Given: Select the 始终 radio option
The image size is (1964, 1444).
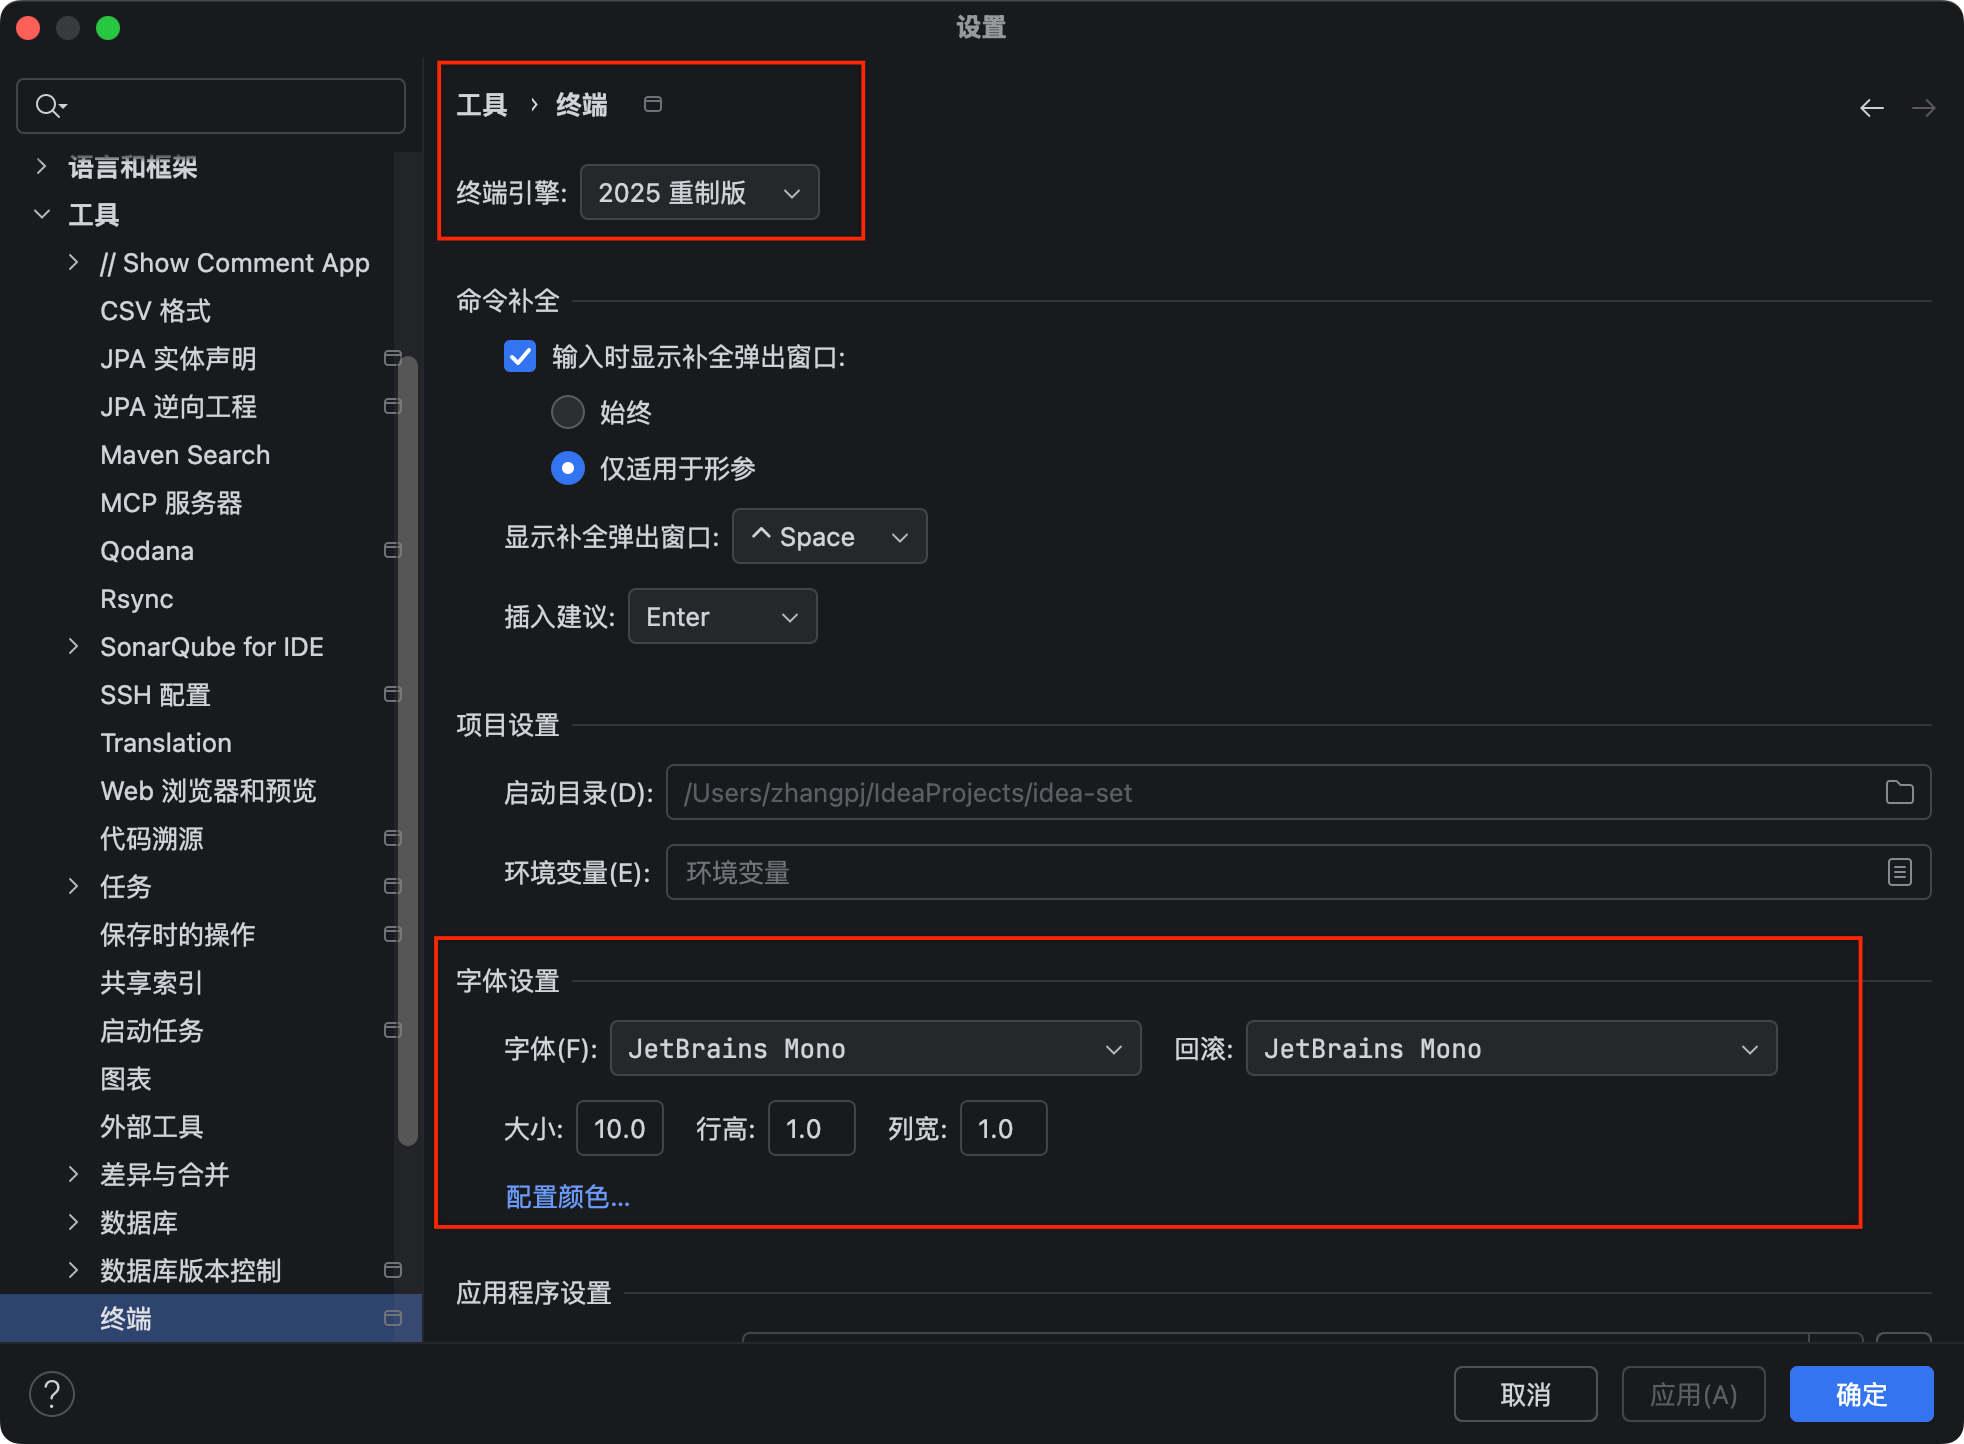Looking at the screenshot, I should pos(568,412).
